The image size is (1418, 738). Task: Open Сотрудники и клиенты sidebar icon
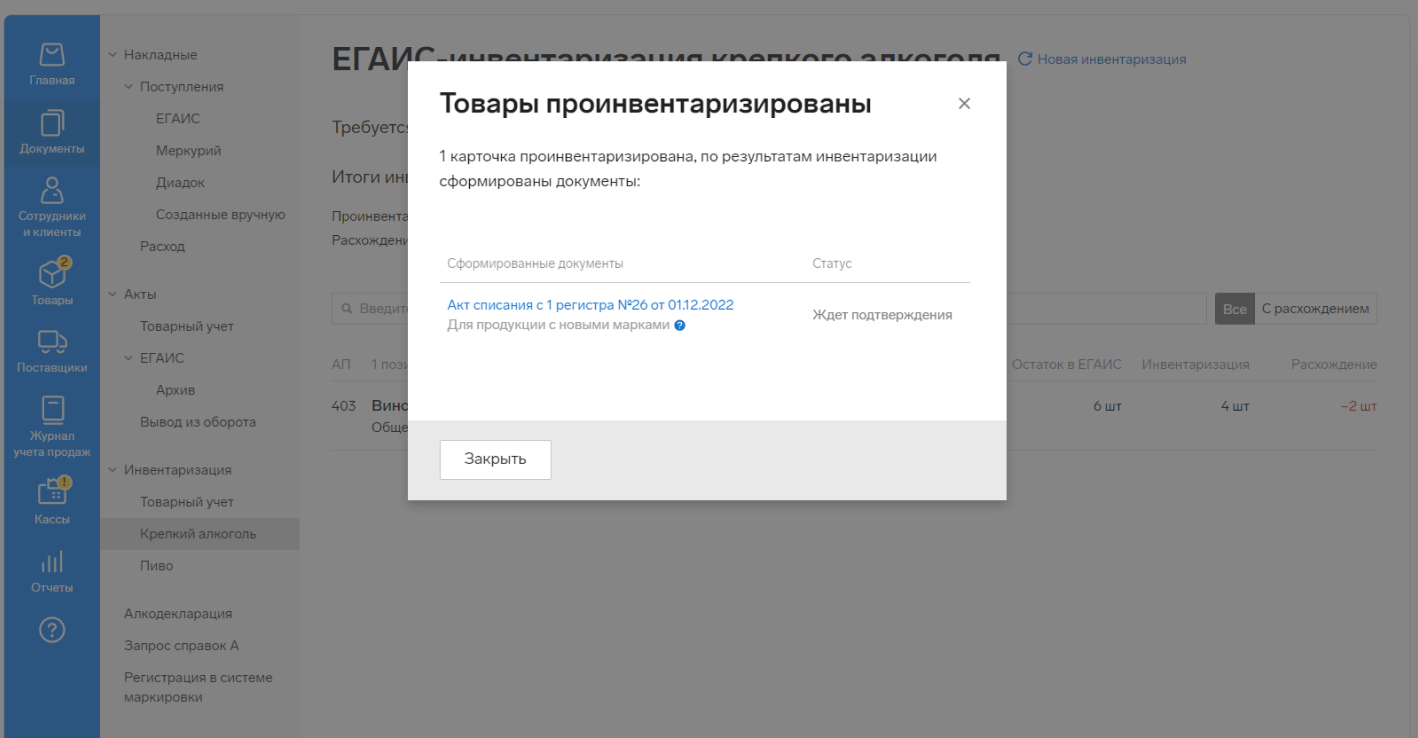click(x=52, y=190)
